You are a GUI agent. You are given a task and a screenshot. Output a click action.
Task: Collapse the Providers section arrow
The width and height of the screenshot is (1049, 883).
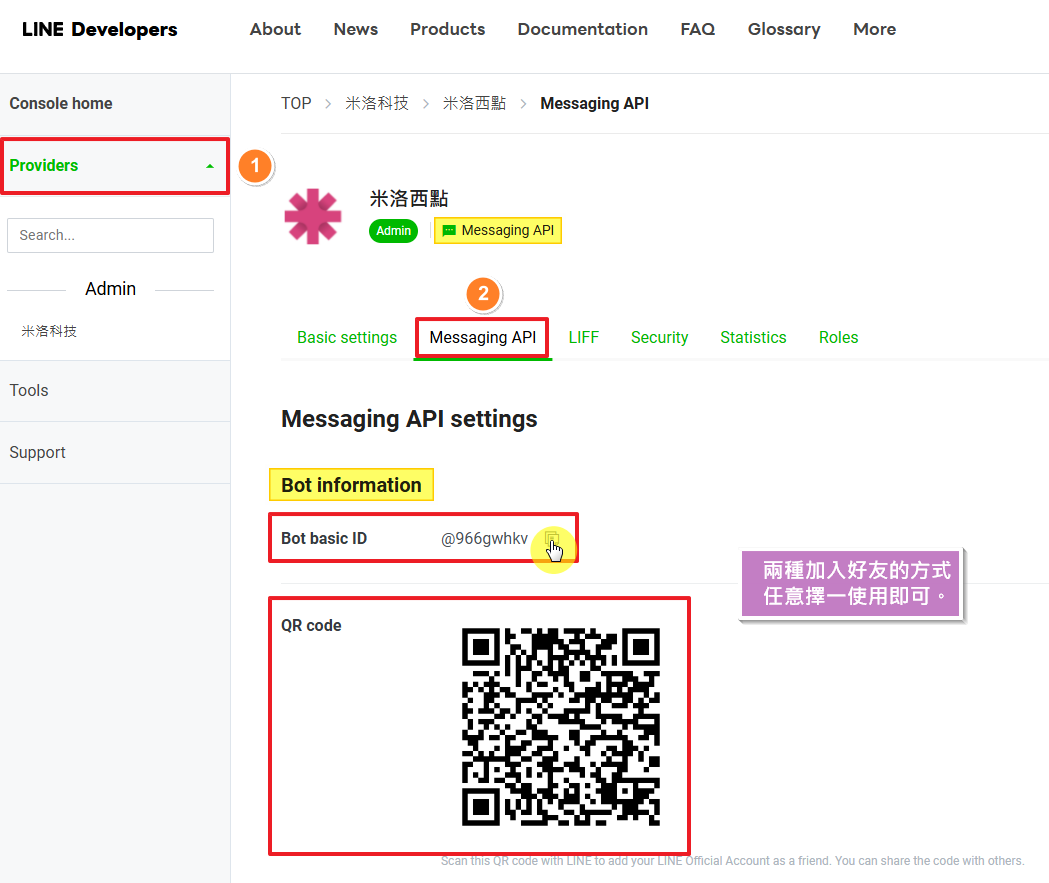click(209, 166)
